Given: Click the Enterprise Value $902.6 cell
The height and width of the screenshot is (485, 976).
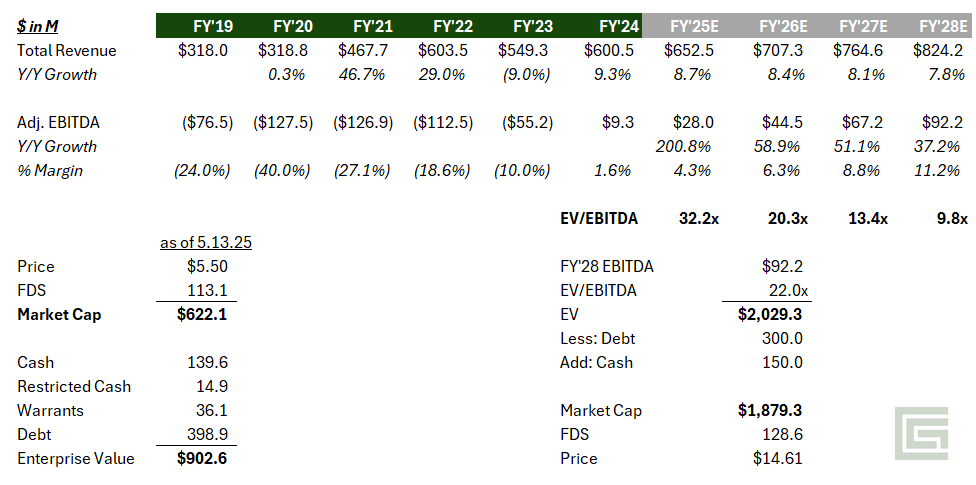Looking at the screenshot, I should click(x=202, y=459).
